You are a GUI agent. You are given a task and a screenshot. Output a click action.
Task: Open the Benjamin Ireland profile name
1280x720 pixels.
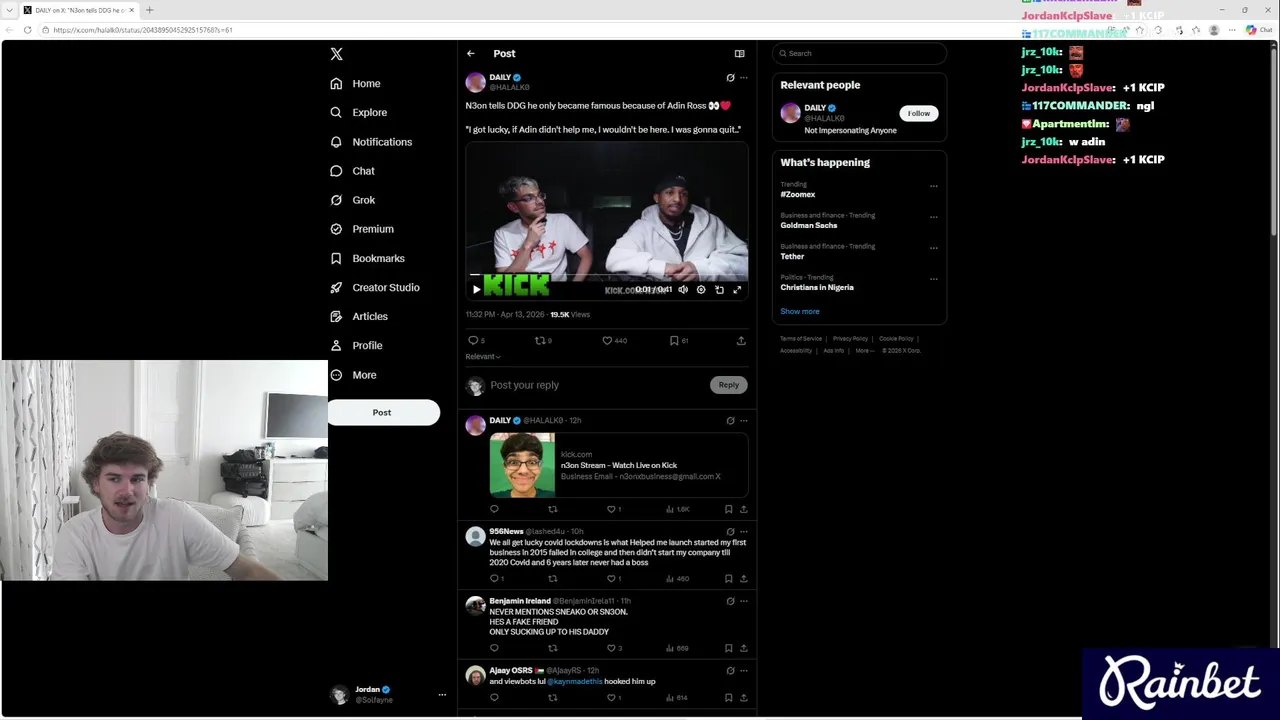[520, 601]
